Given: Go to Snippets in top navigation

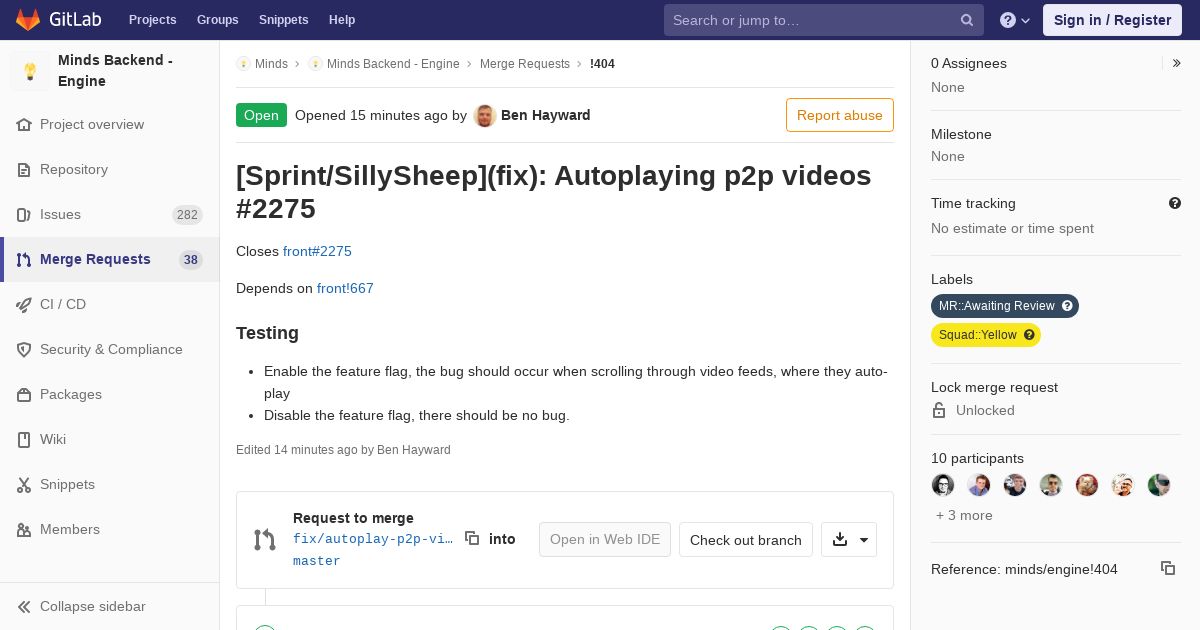Looking at the screenshot, I should tap(283, 20).
